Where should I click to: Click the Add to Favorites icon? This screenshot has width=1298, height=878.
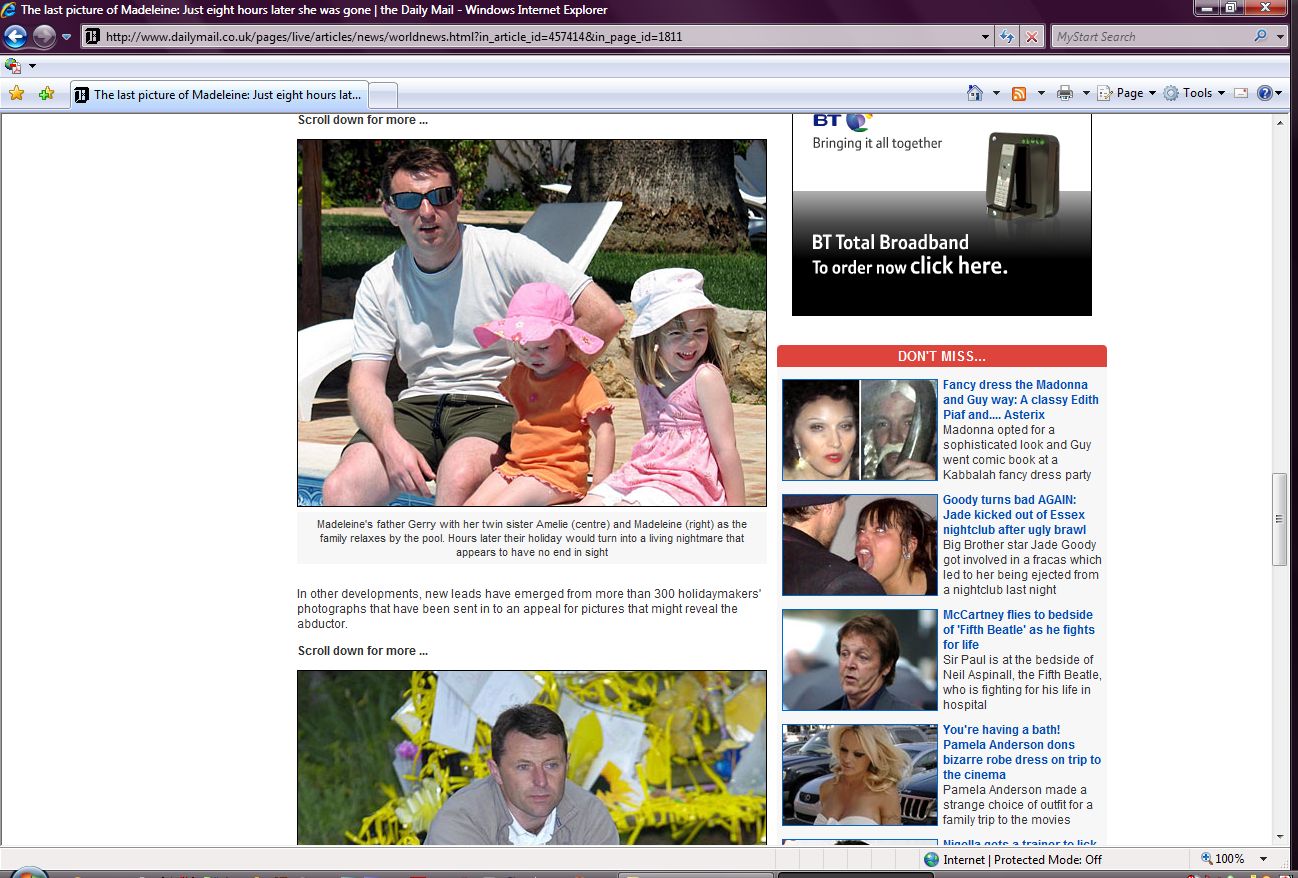click(46, 94)
